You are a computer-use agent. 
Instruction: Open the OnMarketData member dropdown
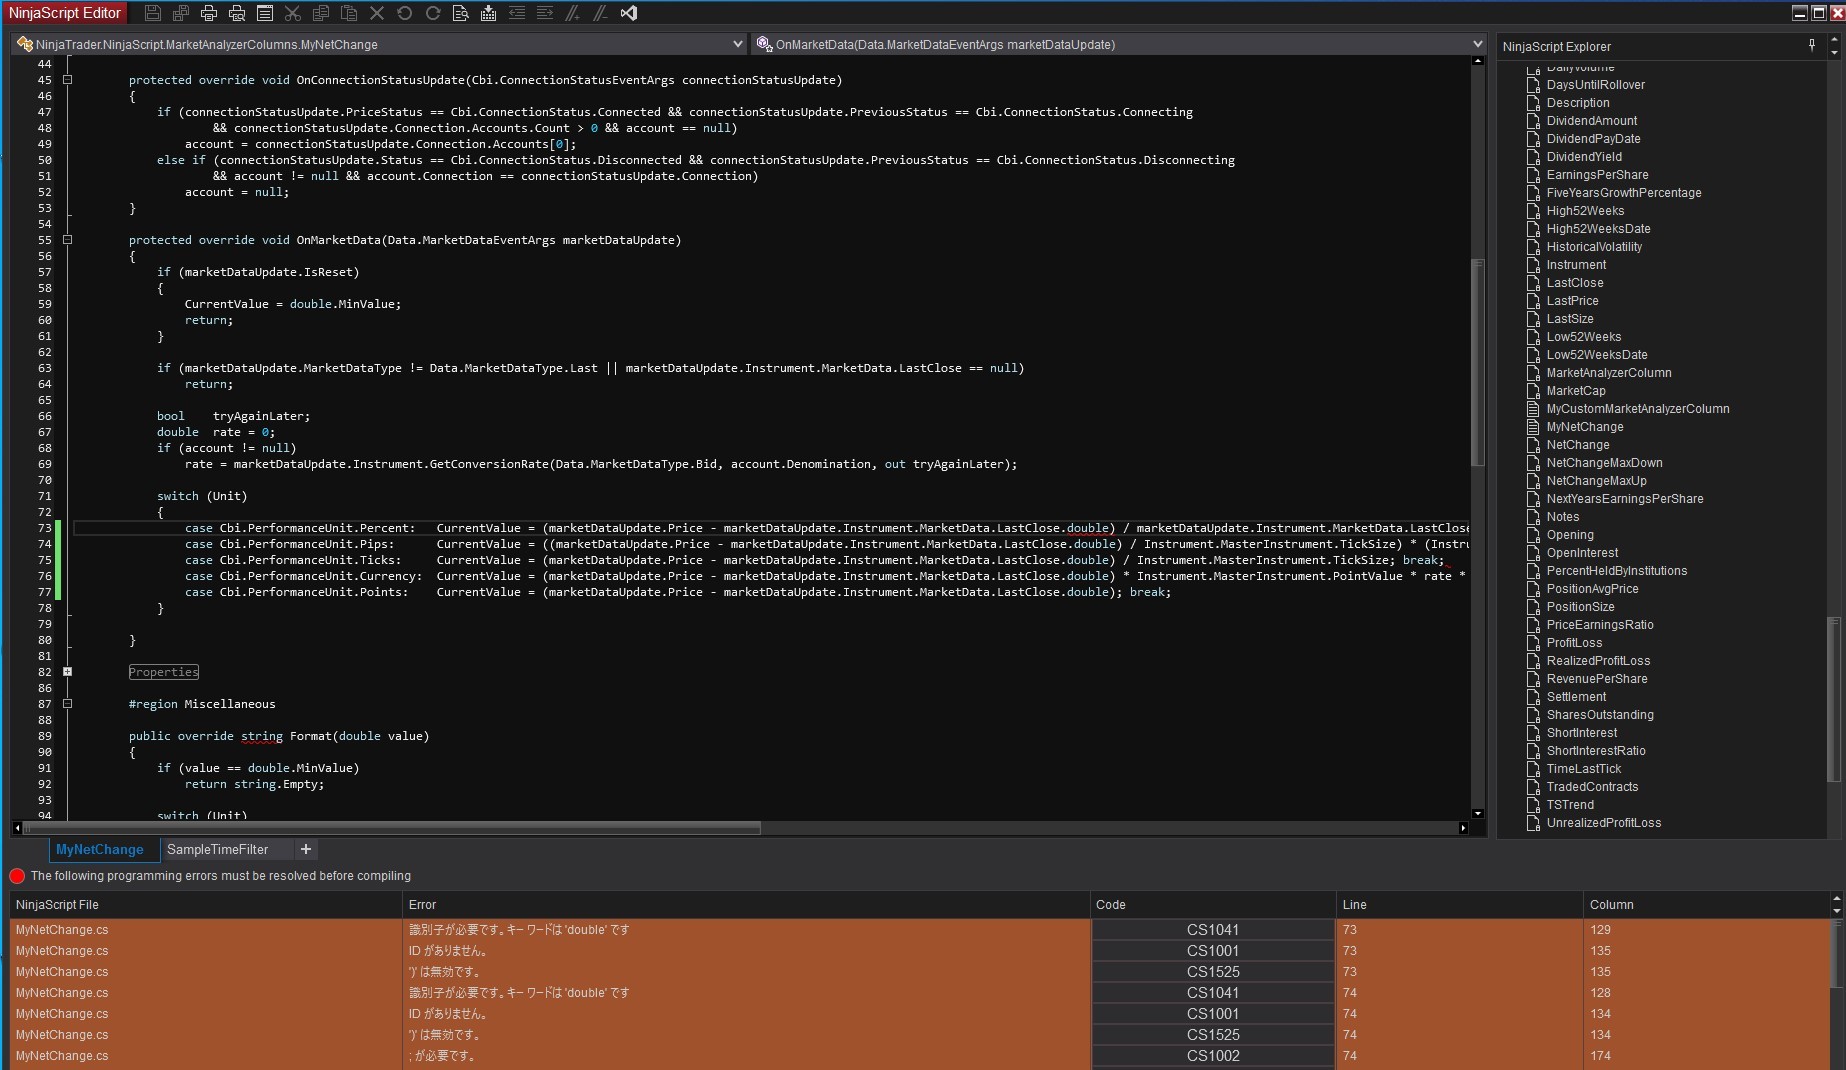1477,44
